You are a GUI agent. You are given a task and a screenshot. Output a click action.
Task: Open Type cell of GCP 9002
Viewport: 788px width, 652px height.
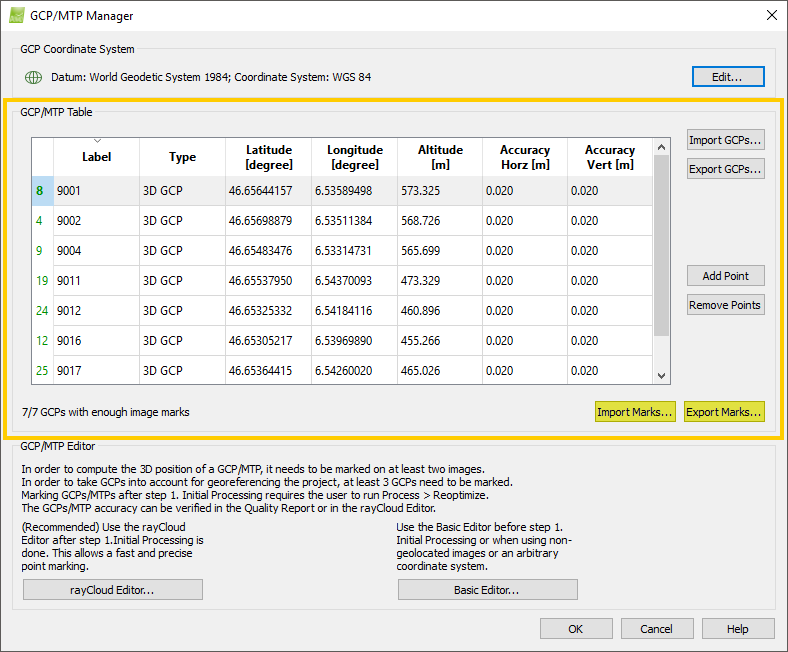181,221
